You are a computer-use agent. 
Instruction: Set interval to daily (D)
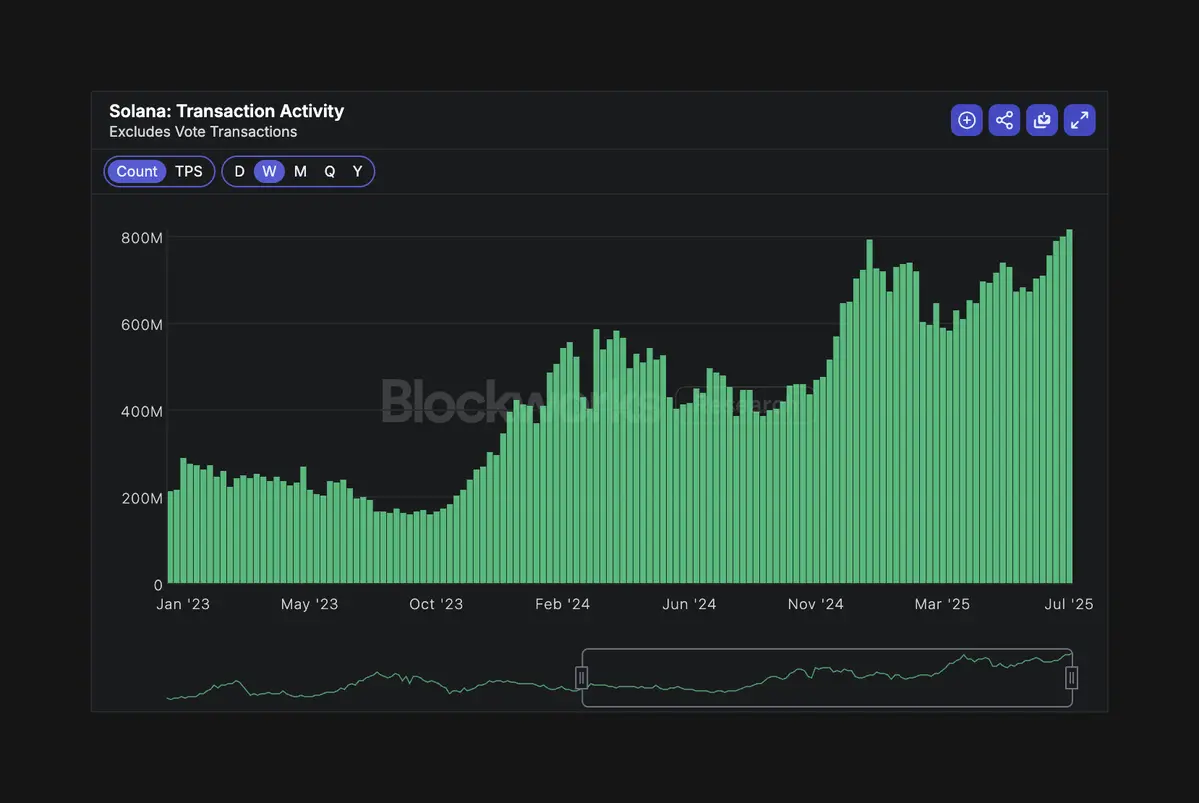239,171
